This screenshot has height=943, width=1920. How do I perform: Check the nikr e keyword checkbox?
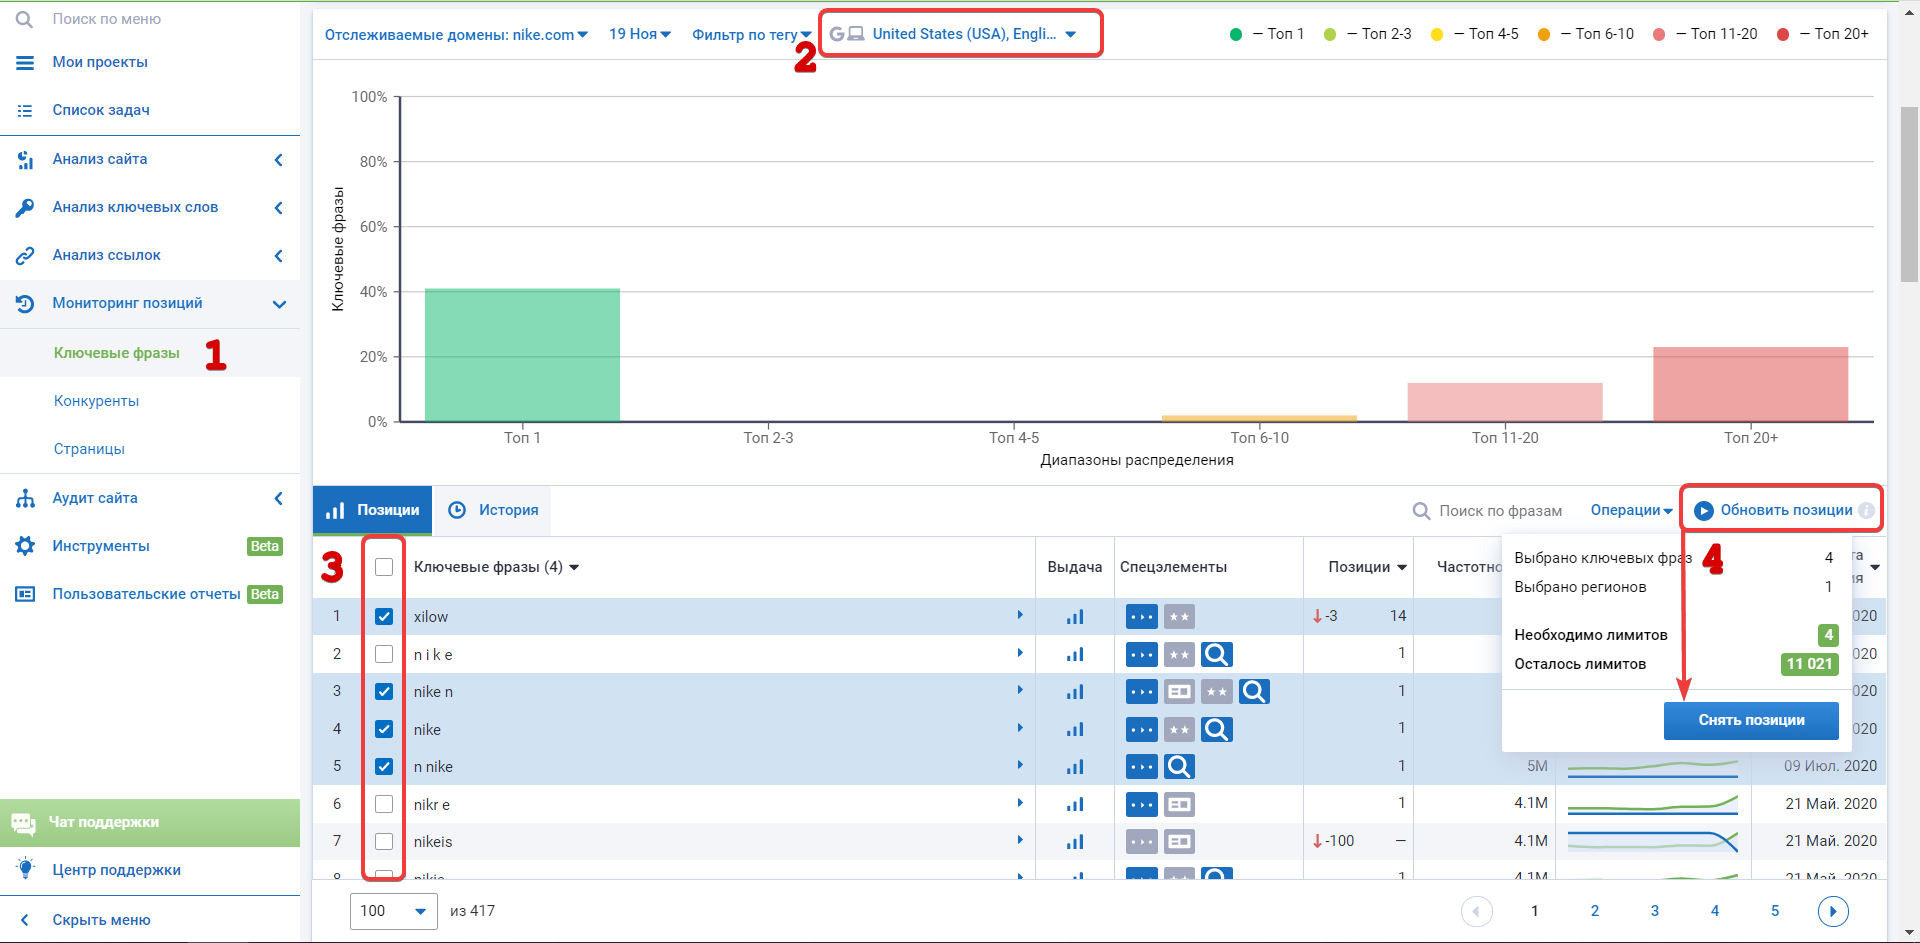[x=384, y=804]
